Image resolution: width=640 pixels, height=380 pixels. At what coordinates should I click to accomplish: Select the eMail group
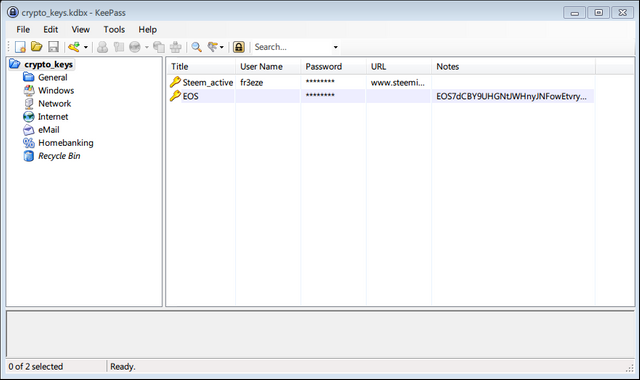(49, 130)
